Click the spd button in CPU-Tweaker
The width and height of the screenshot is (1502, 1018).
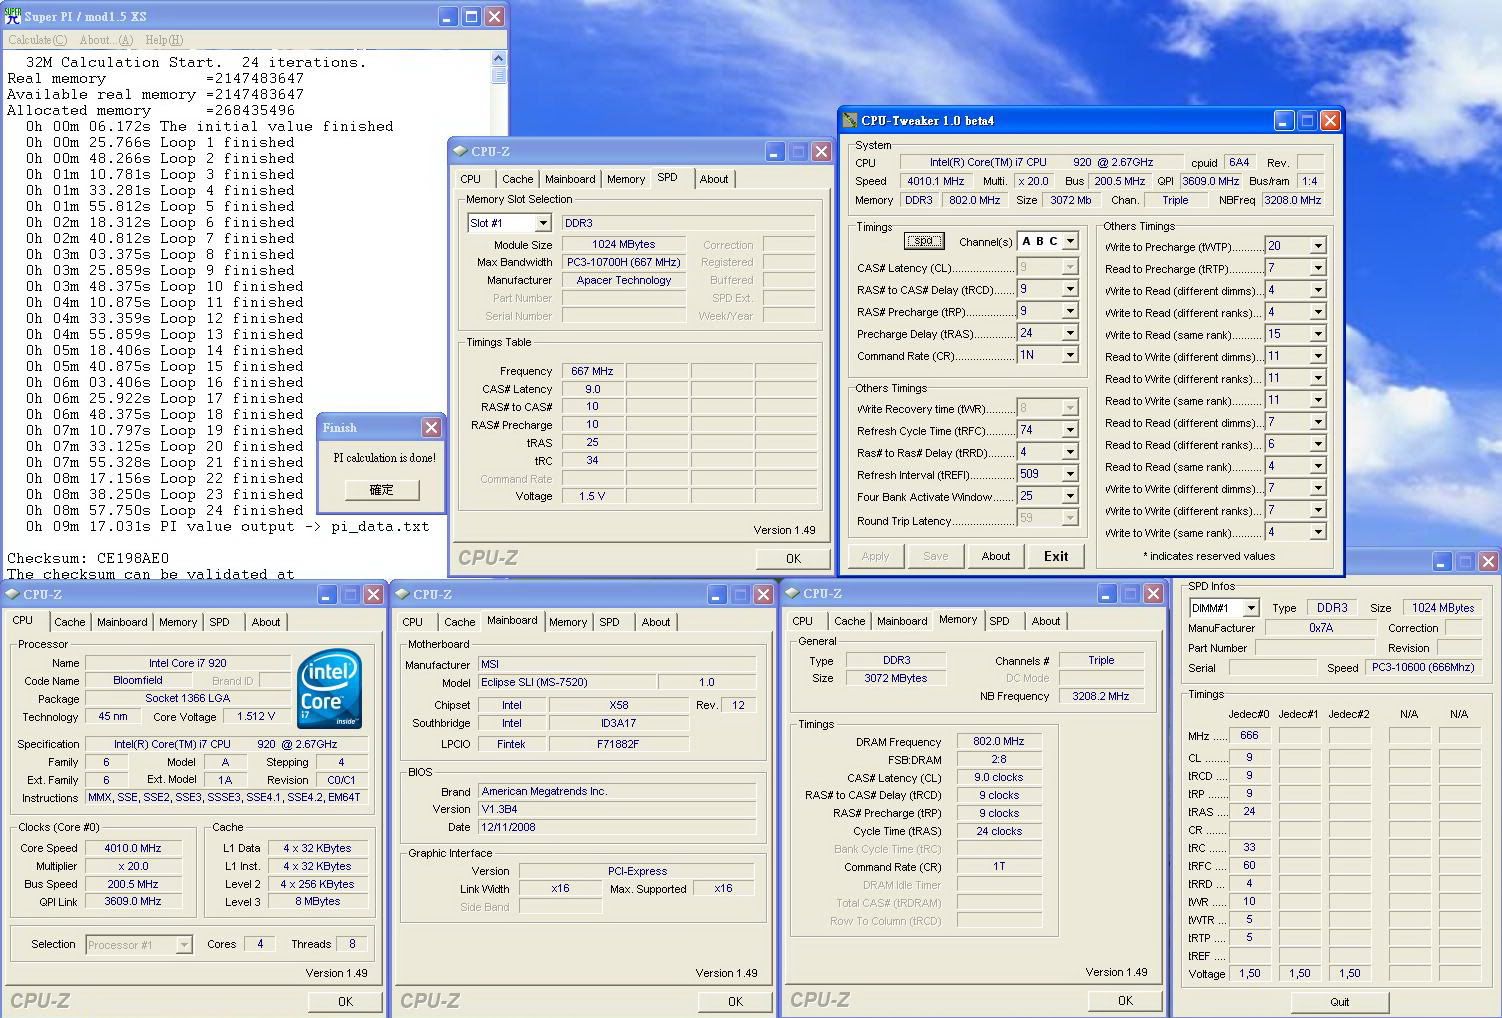[x=924, y=241]
